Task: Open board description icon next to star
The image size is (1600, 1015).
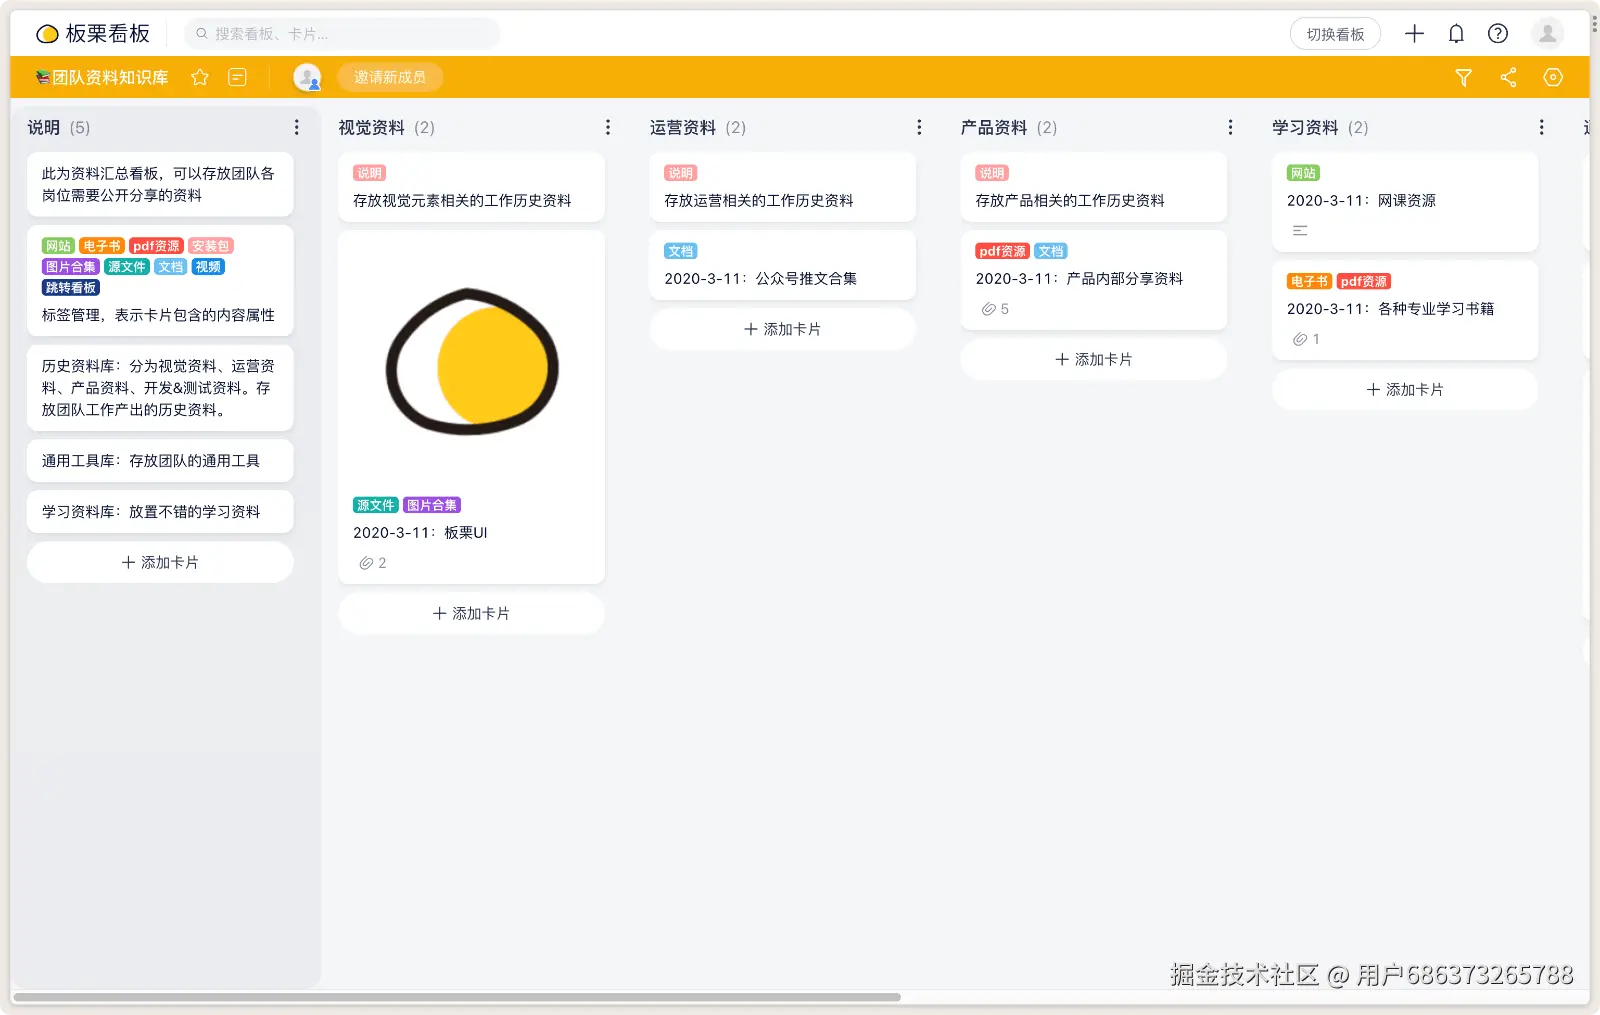Action: 237,77
